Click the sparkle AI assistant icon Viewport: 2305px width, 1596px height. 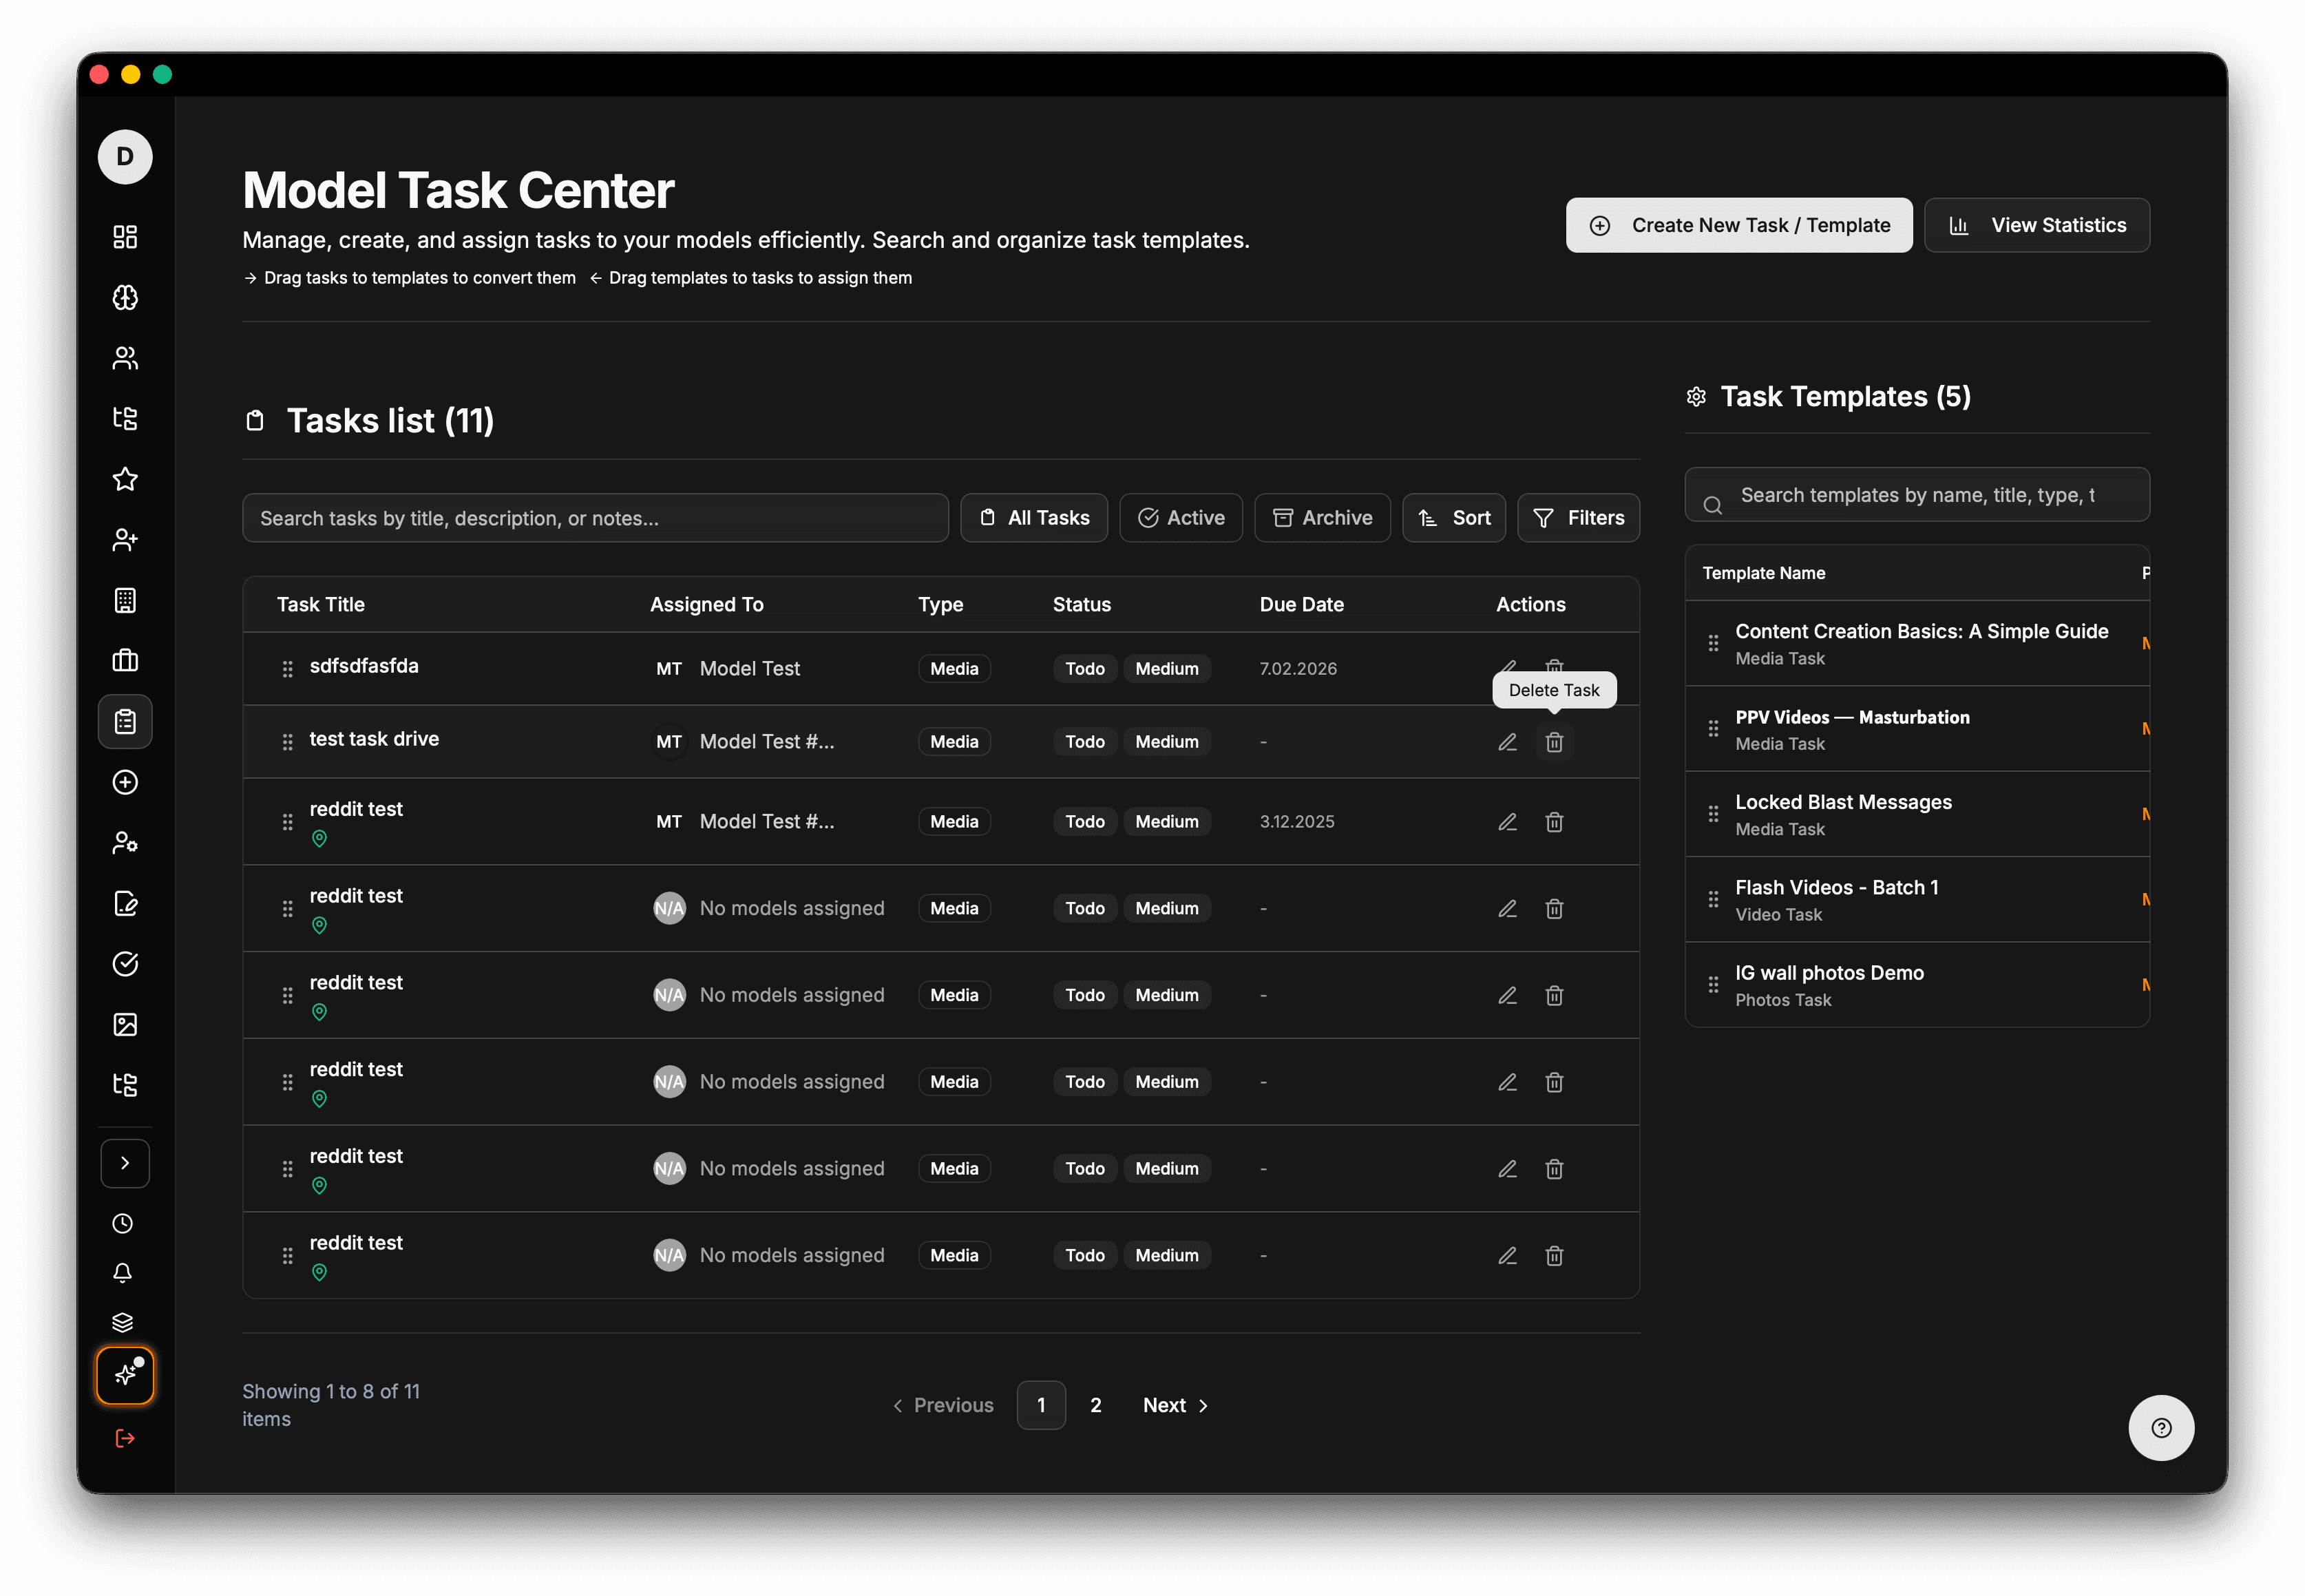[x=125, y=1375]
